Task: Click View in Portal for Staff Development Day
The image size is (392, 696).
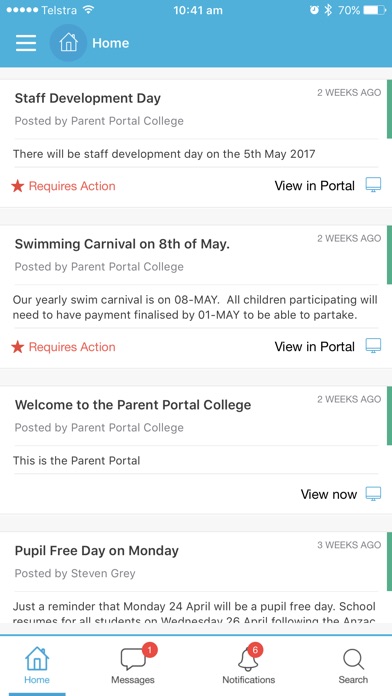Action: click(314, 186)
